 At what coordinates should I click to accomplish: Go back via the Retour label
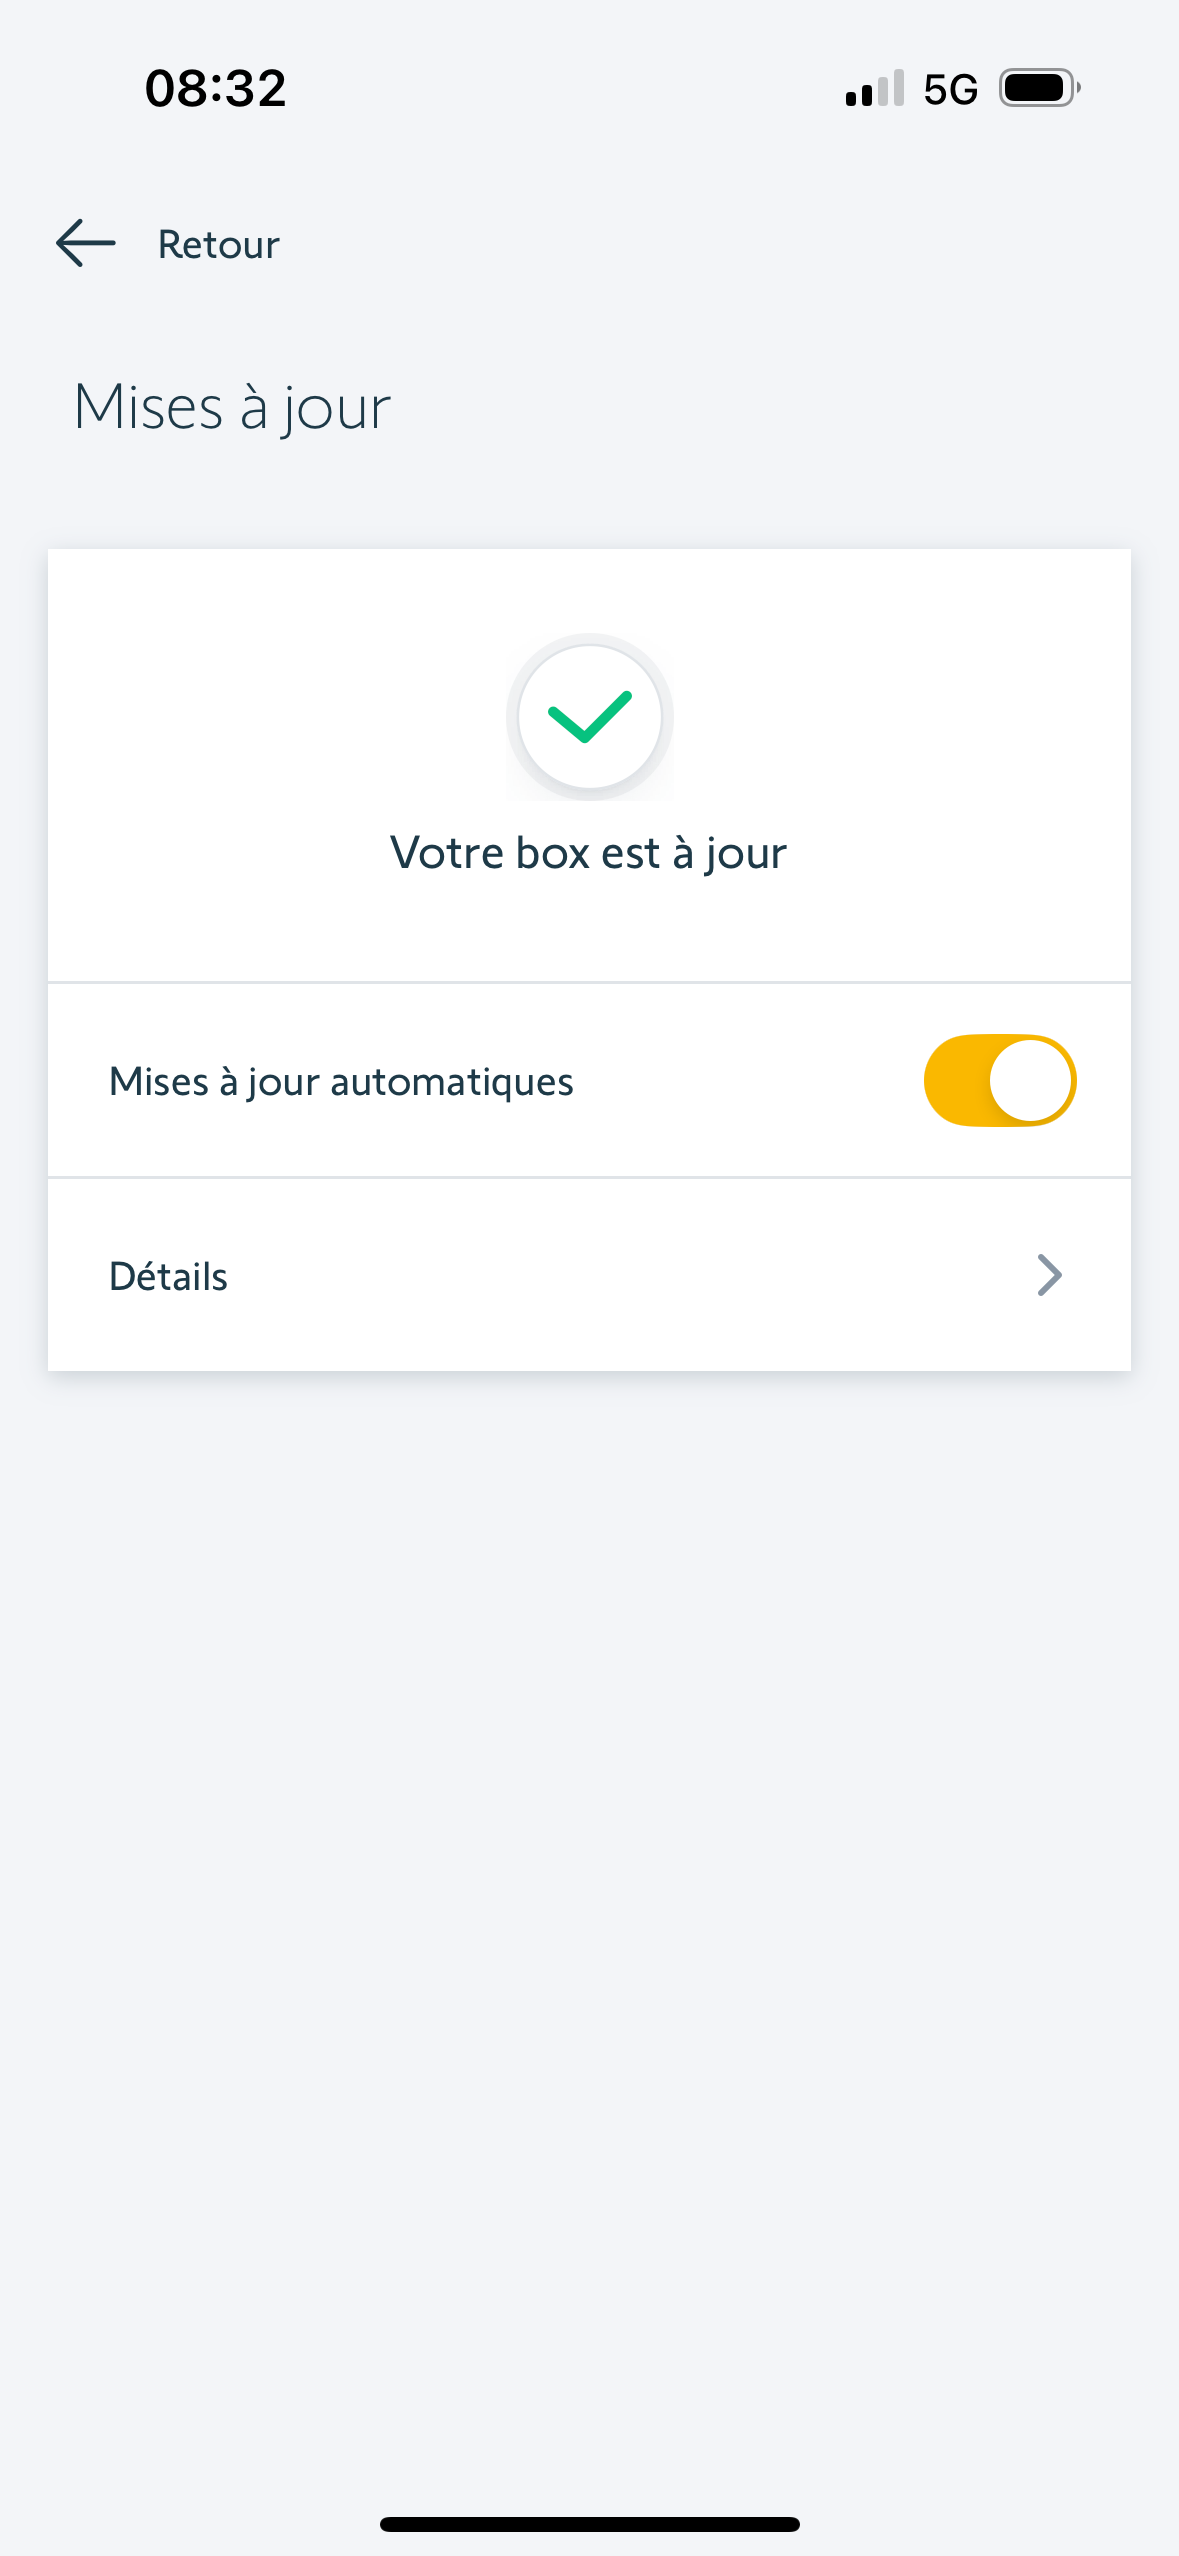pos(219,245)
